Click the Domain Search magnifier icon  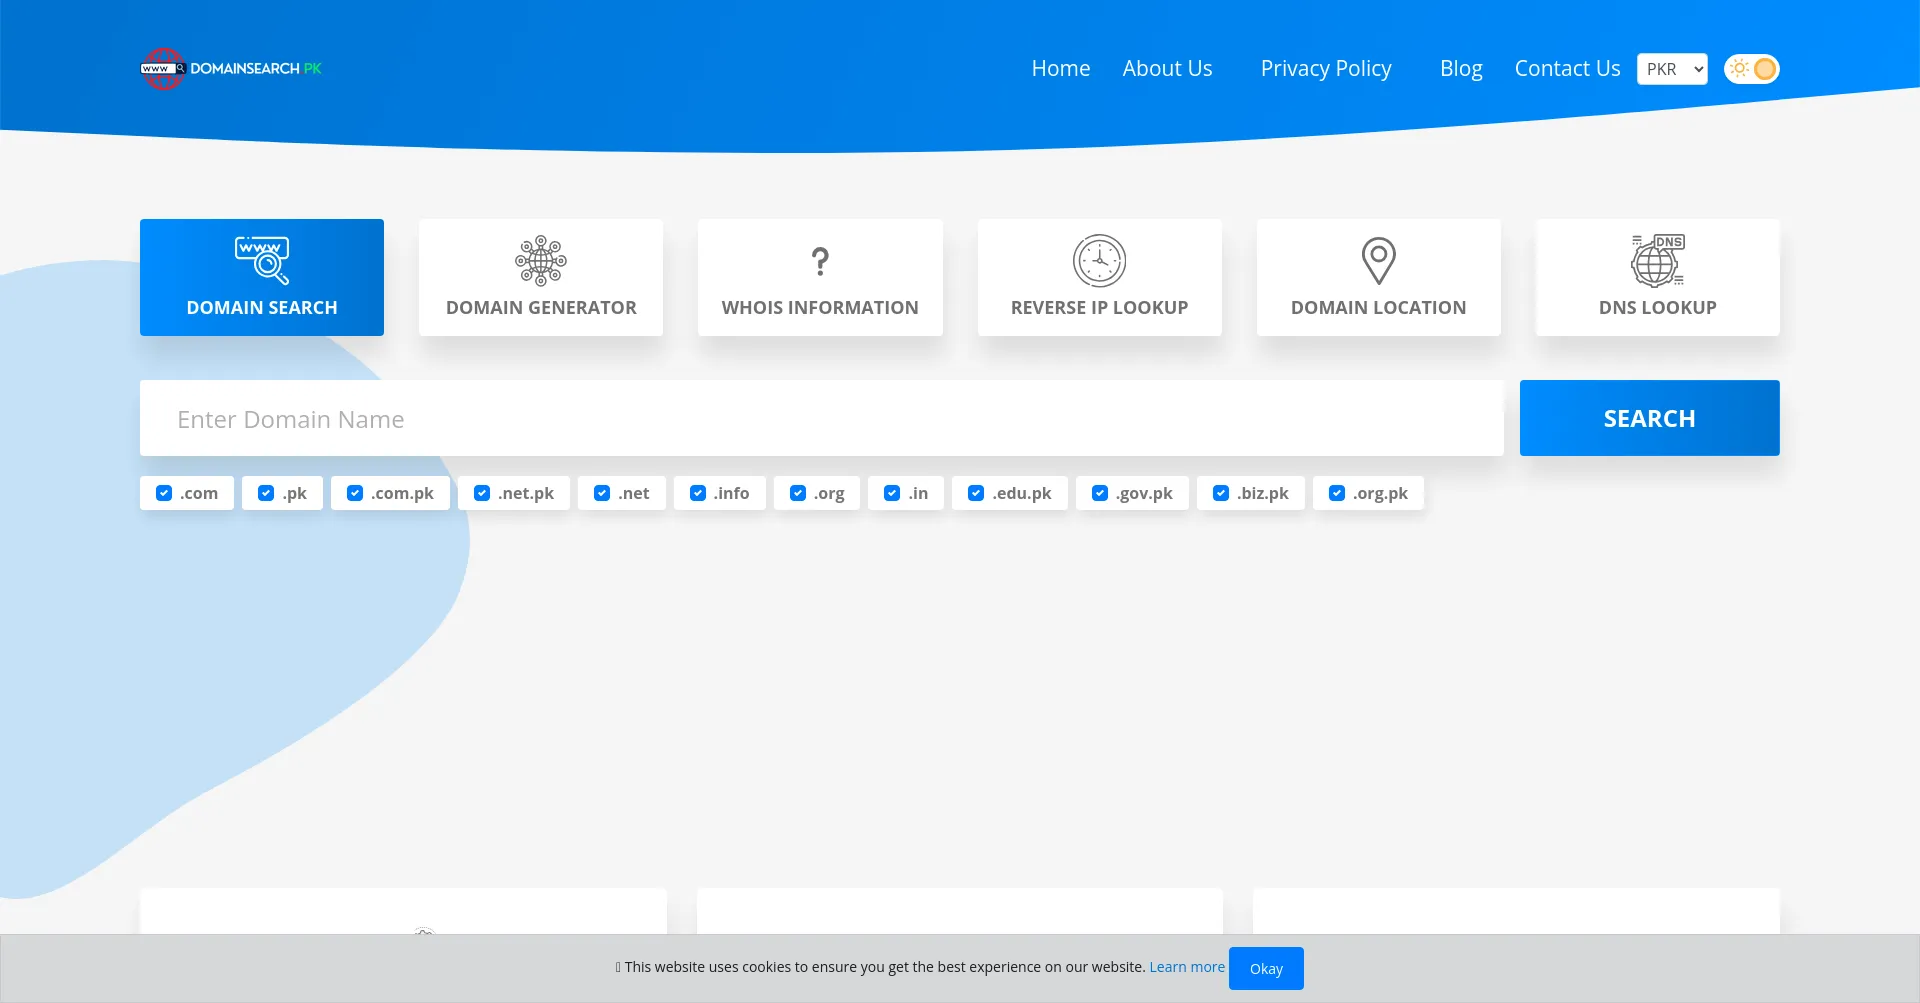click(262, 261)
